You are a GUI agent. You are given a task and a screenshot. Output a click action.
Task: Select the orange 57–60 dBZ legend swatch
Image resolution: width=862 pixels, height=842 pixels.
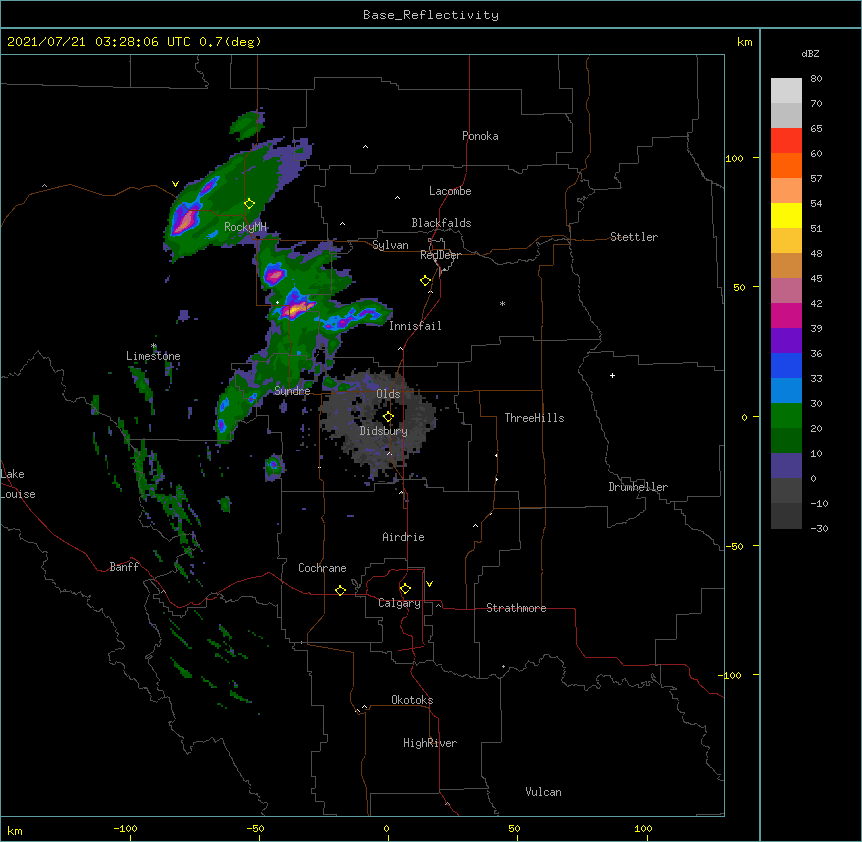786,165
